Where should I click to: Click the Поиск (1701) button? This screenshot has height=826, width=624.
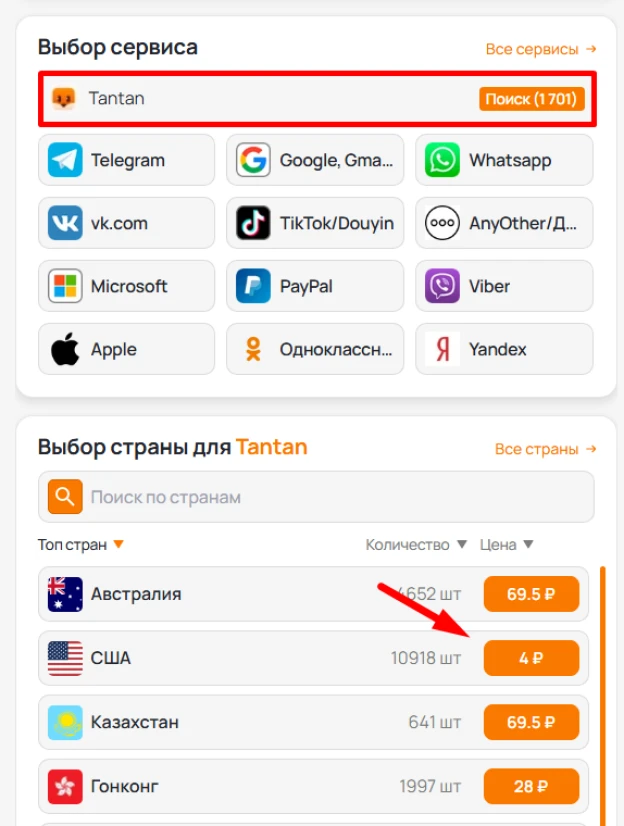click(x=531, y=99)
